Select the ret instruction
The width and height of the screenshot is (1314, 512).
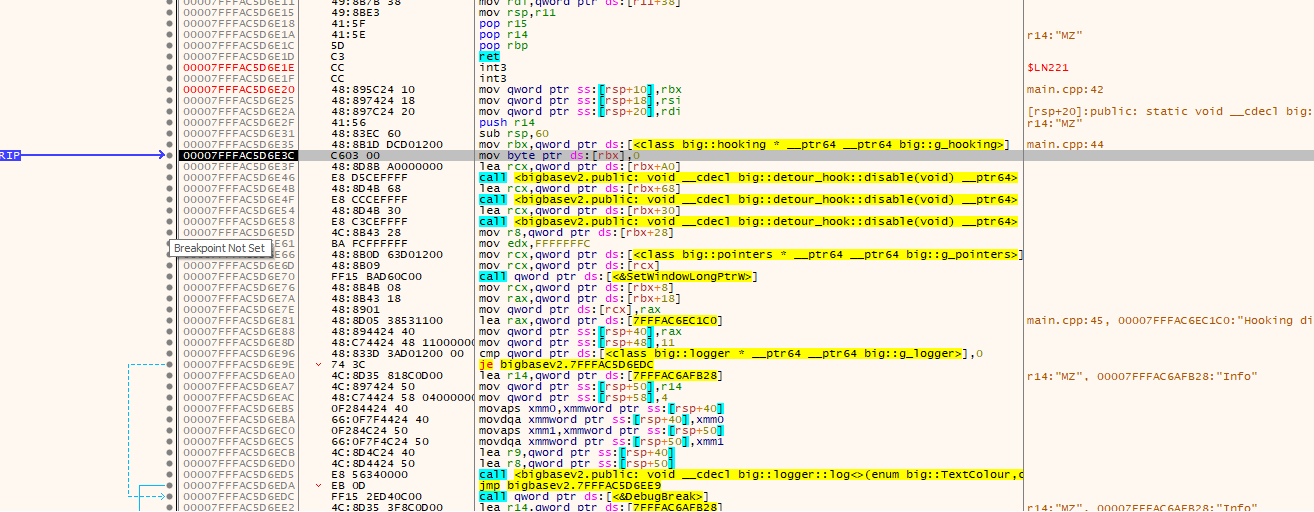click(489, 57)
